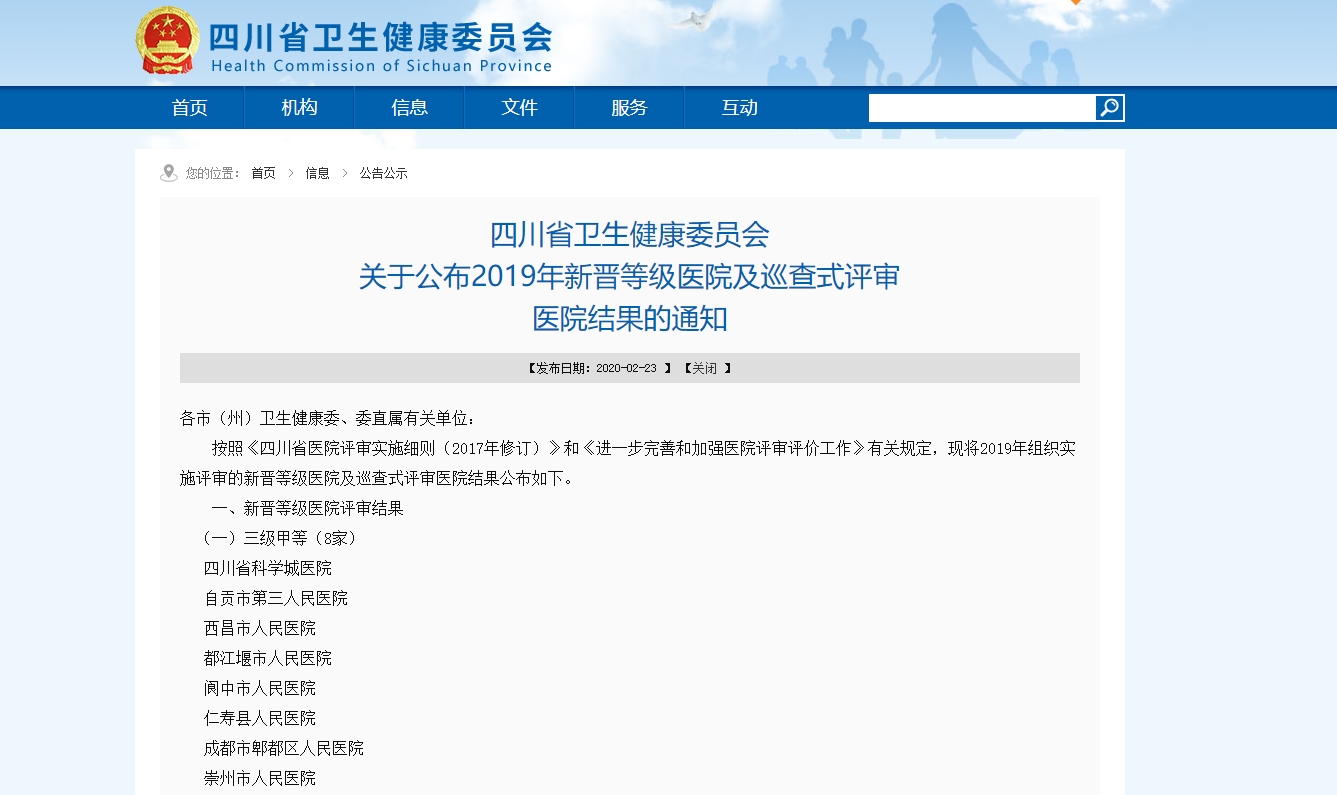Open the 首页 item in blue navigation bar
This screenshot has width=1337, height=795.
189,108
